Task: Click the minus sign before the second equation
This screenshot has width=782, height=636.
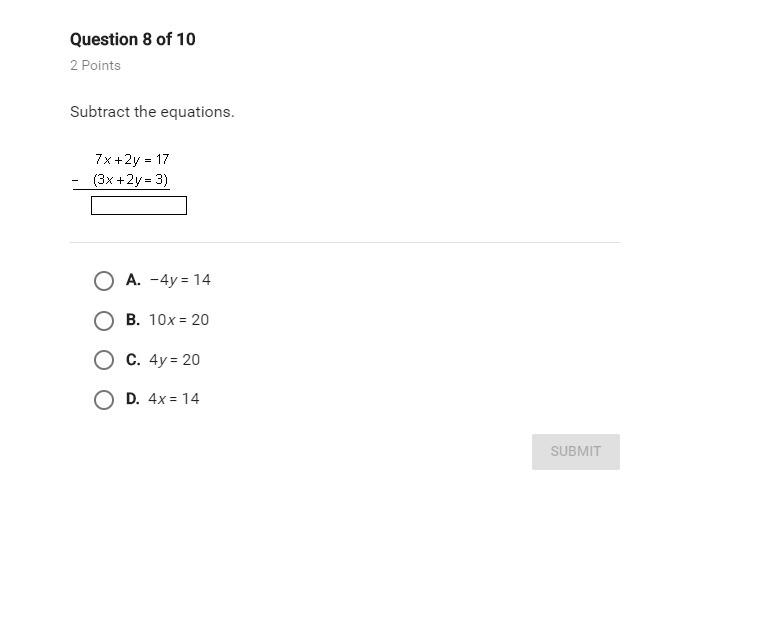Action: (75, 180)
